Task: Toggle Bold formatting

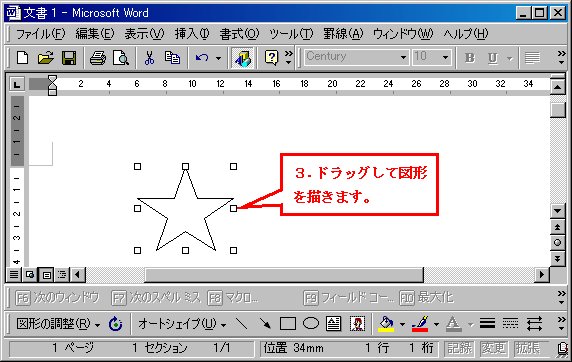Action: click(470, 58)
